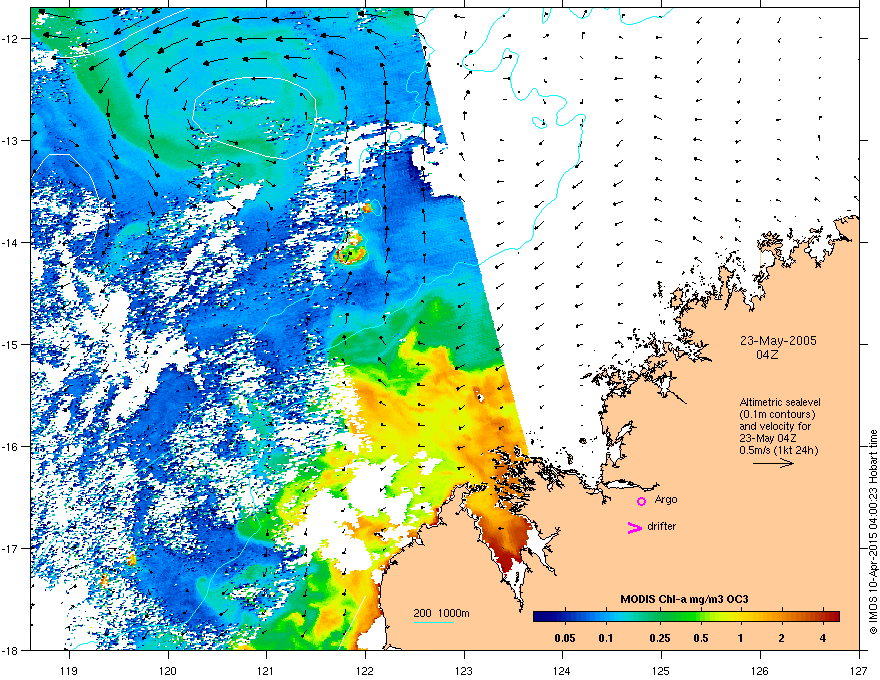
Task: Click the vertical IMOS copyright timestamp text
Action: coord(873,532)
